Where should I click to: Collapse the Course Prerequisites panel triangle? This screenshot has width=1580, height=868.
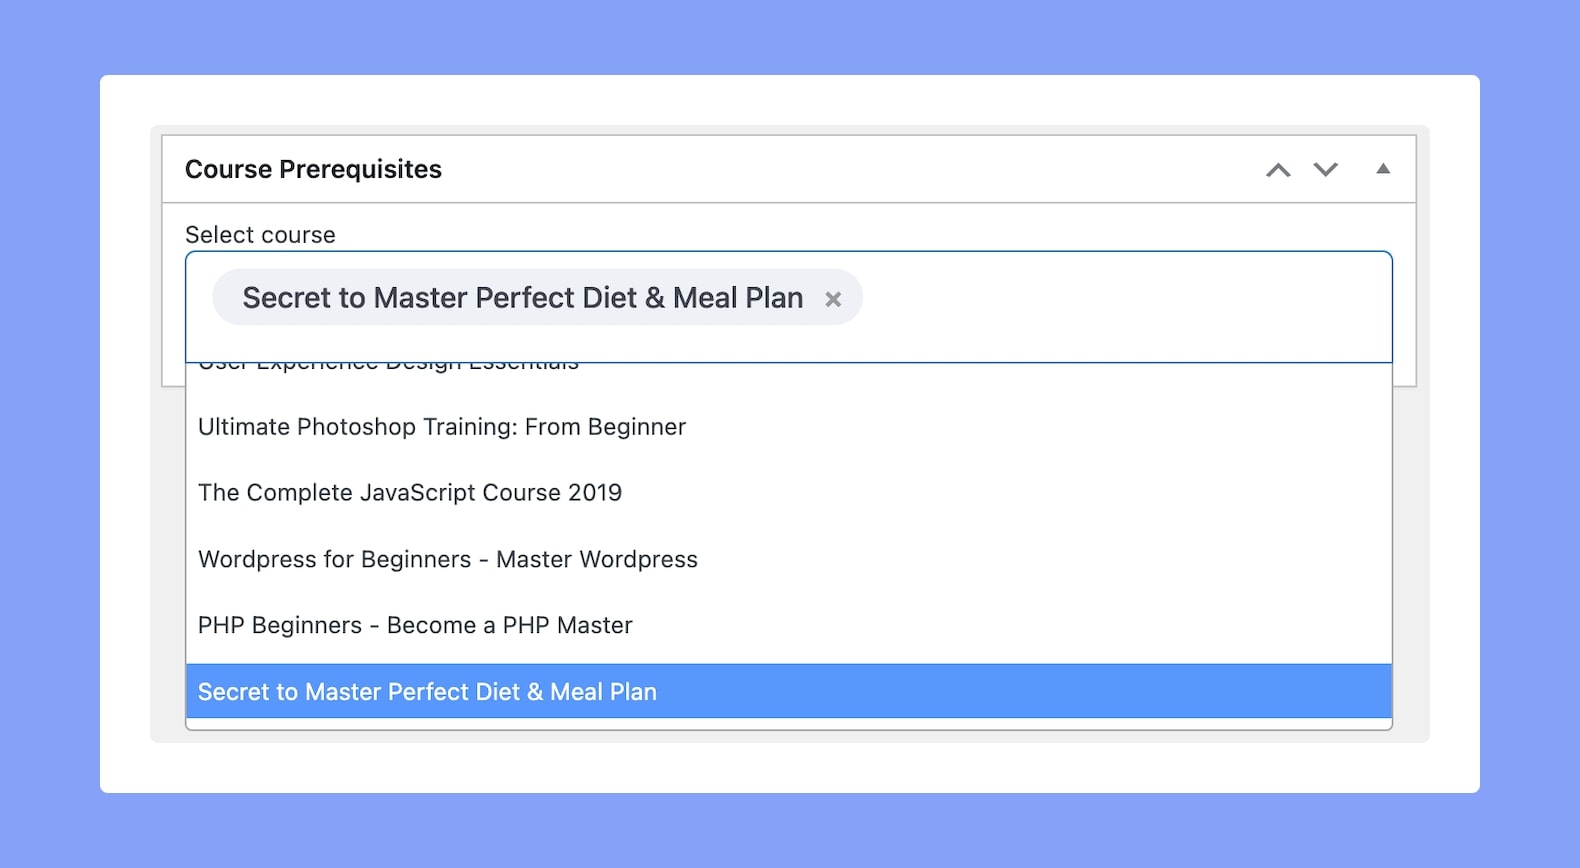pyautogui.click(x=1383, y=169)
